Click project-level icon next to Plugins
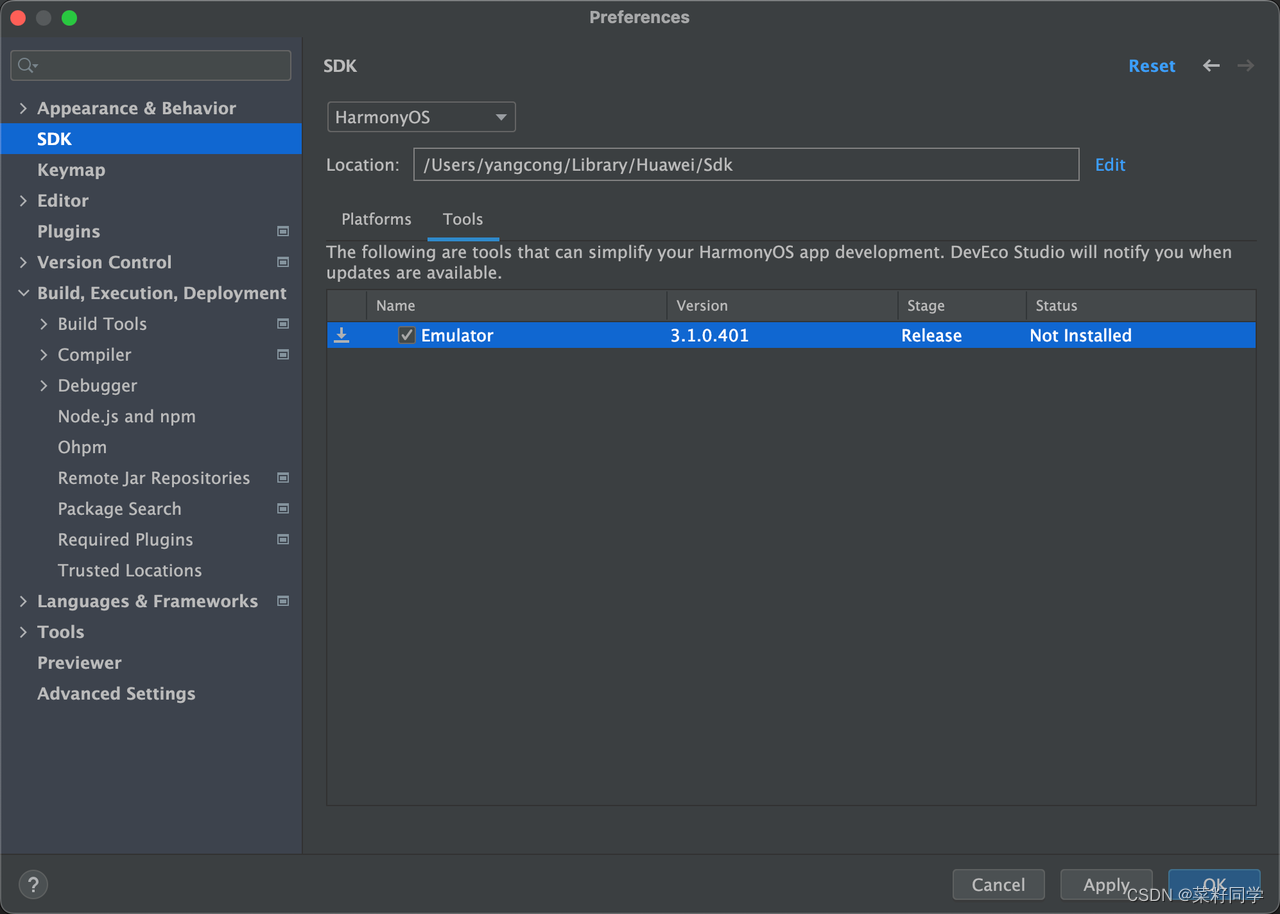1280x914 pixels. coord(283,231)
